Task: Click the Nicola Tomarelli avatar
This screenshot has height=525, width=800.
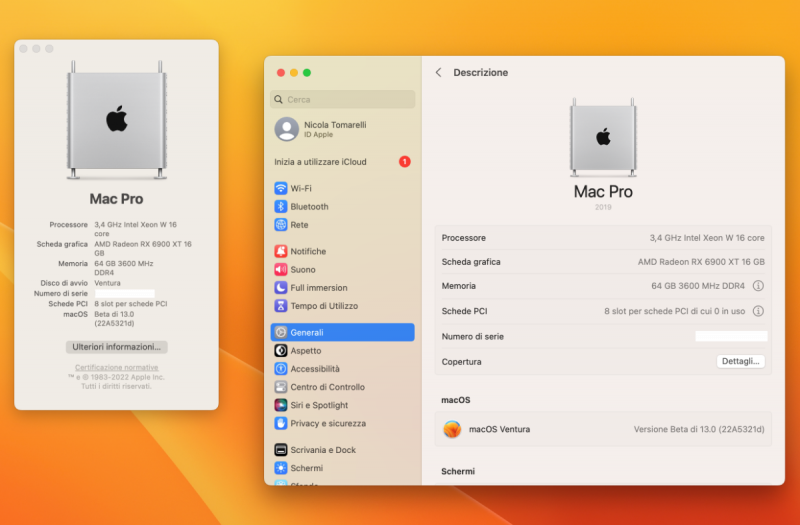Action: pos(287,129)
